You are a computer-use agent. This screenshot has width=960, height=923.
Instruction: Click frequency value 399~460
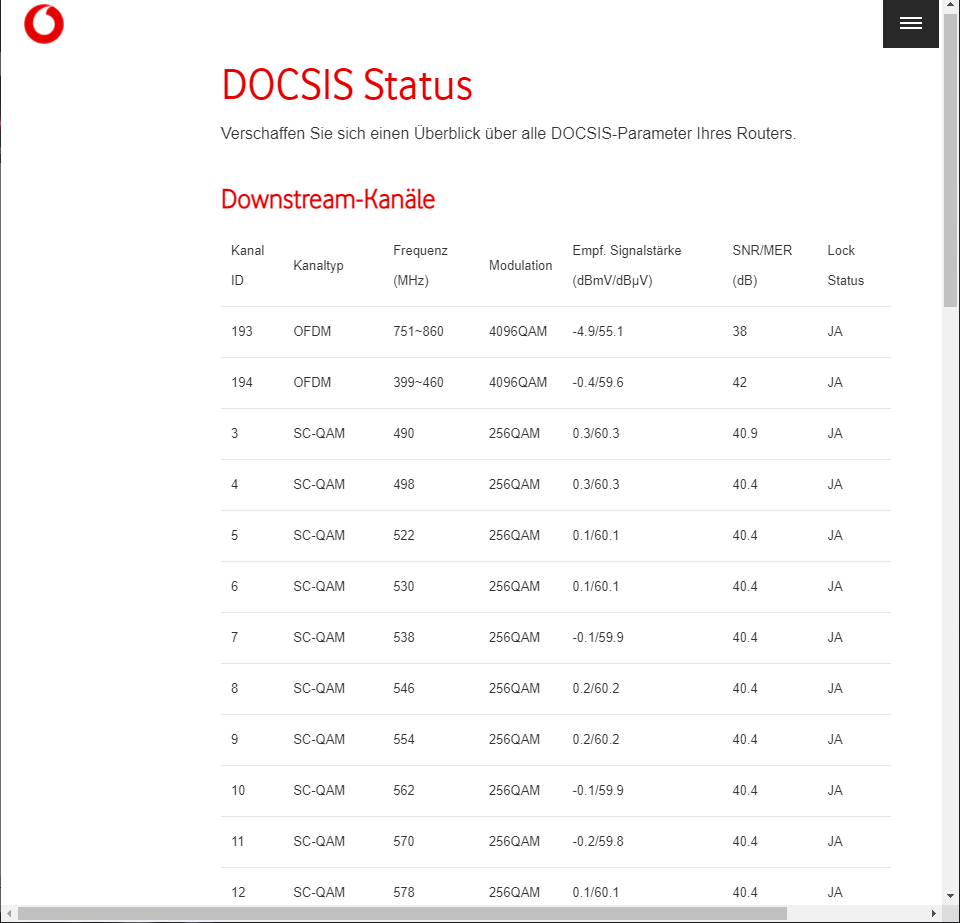click(x=418, y=382)
